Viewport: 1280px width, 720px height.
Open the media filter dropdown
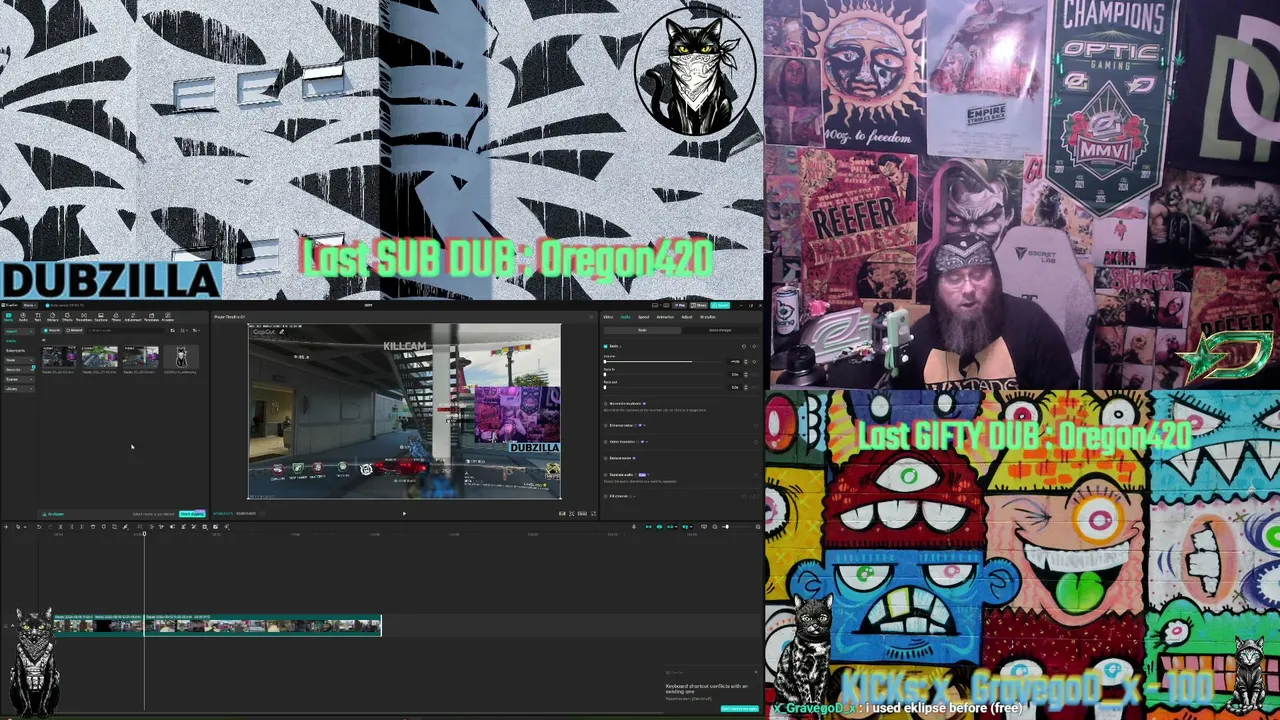196,330
